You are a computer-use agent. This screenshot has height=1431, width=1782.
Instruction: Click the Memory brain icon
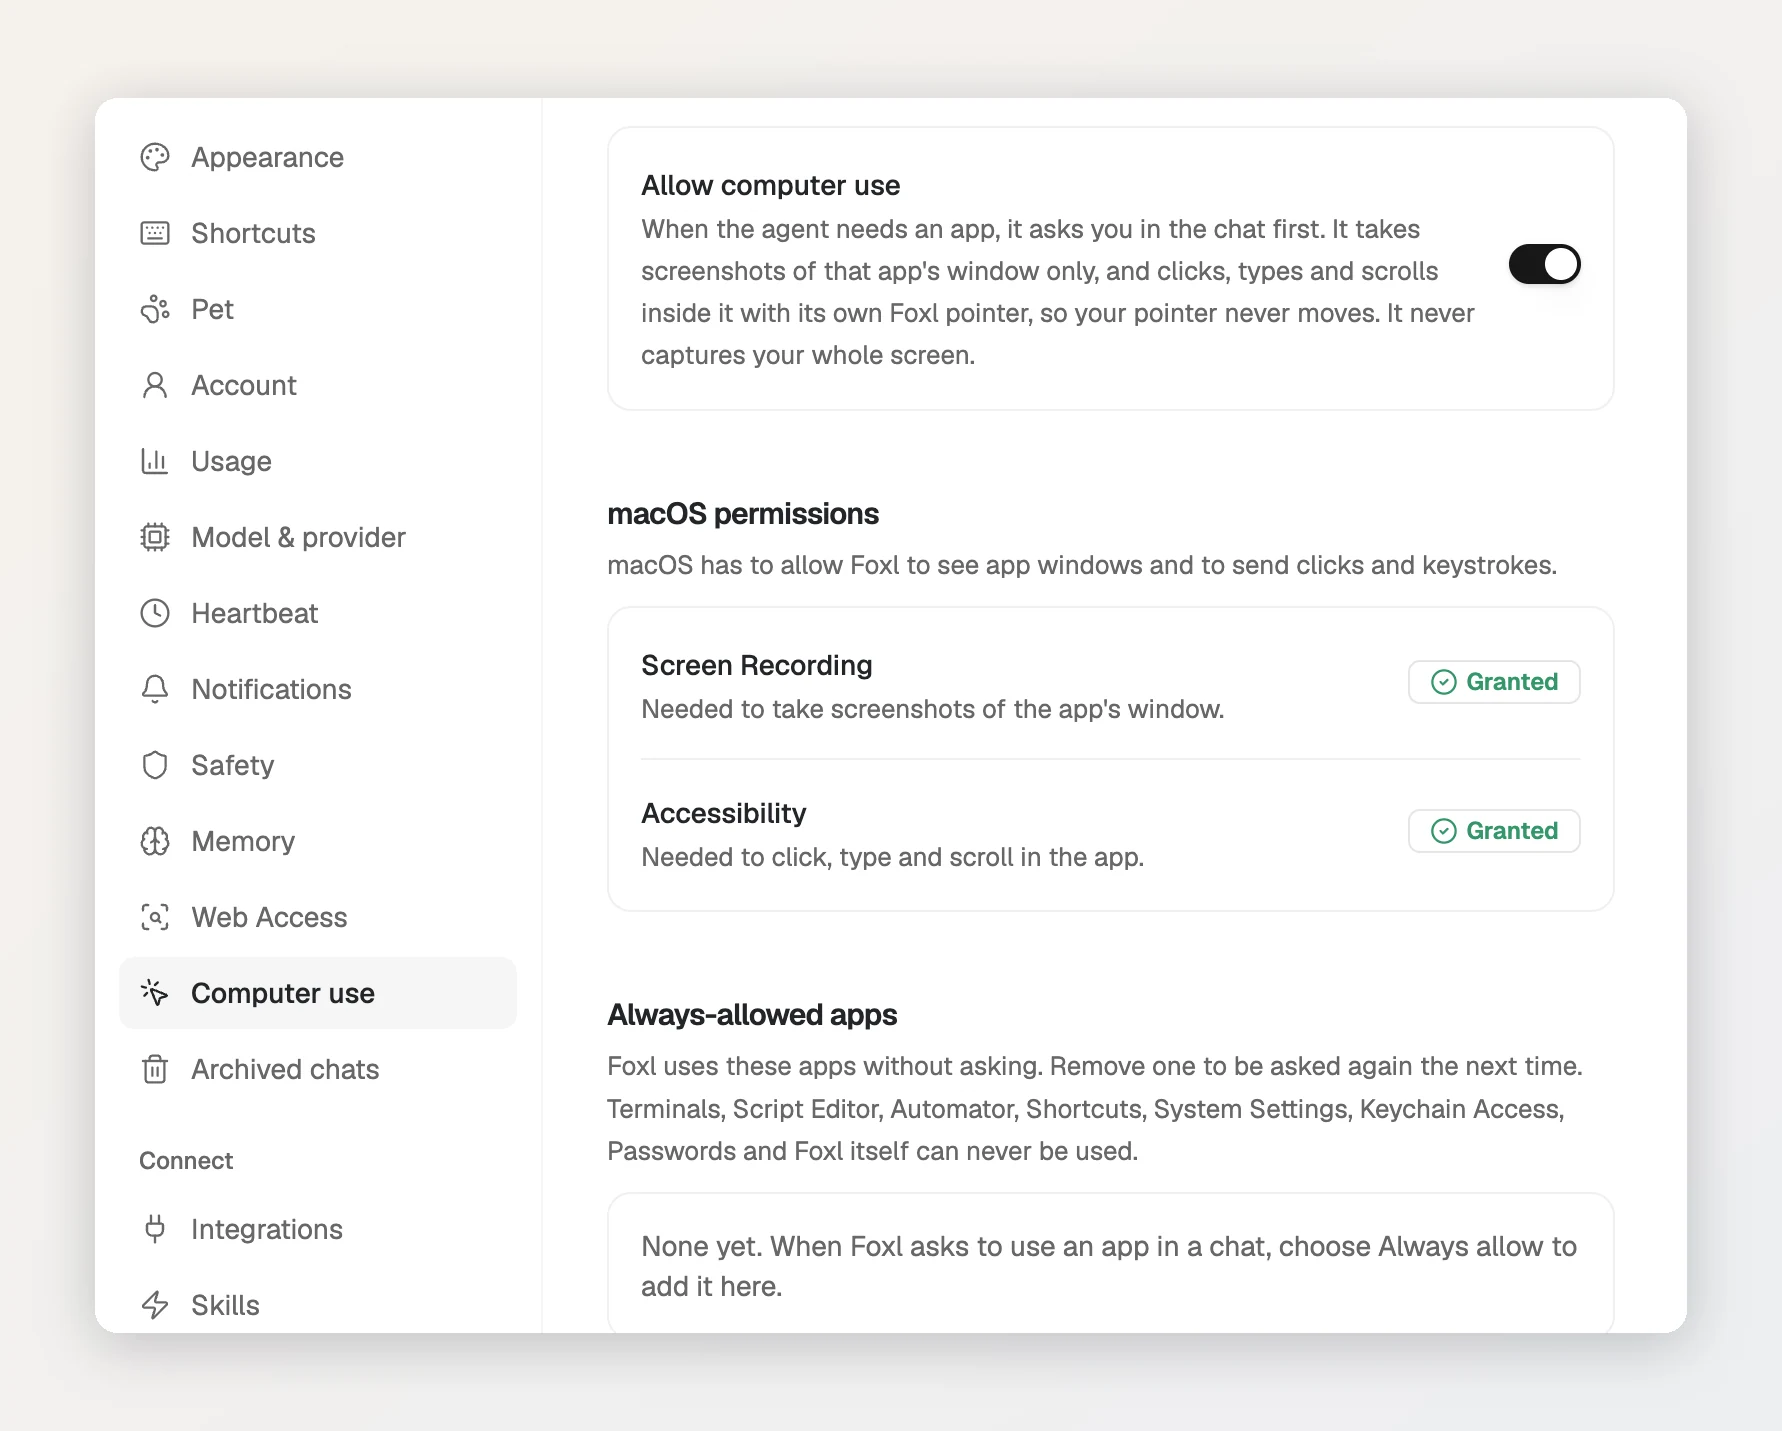click(x=155, y=841)
